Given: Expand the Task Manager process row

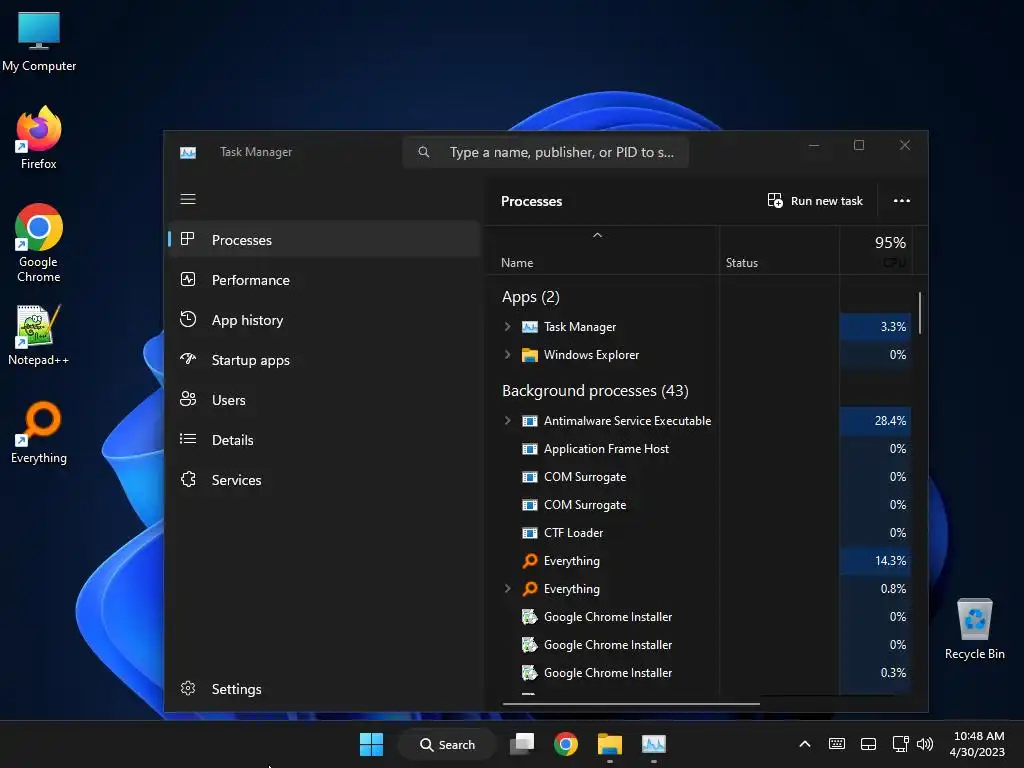Looking at the screenshot, I should [x=507, y=327].
